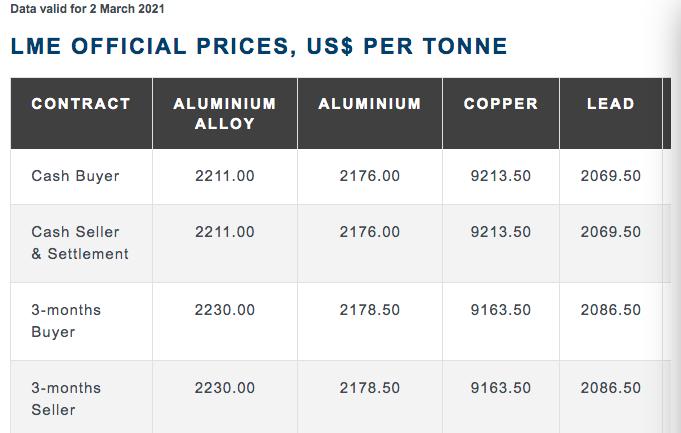Click 3-months Buyer Aluminium price 2178.50

pyautogui.click(x=370, y=310)
